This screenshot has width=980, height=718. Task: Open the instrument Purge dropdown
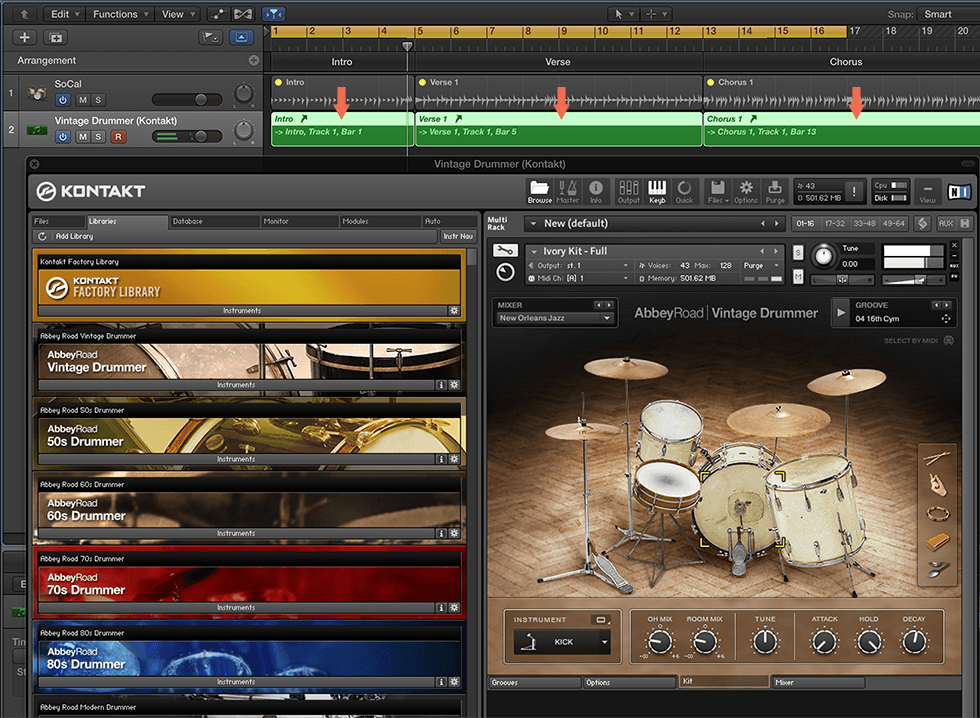761,266
